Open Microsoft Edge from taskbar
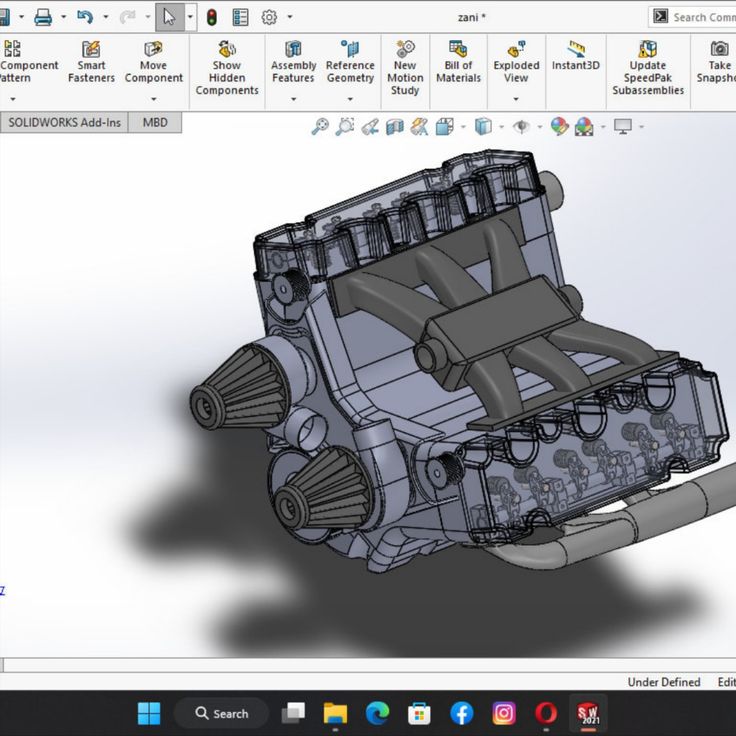 point(377,713)
